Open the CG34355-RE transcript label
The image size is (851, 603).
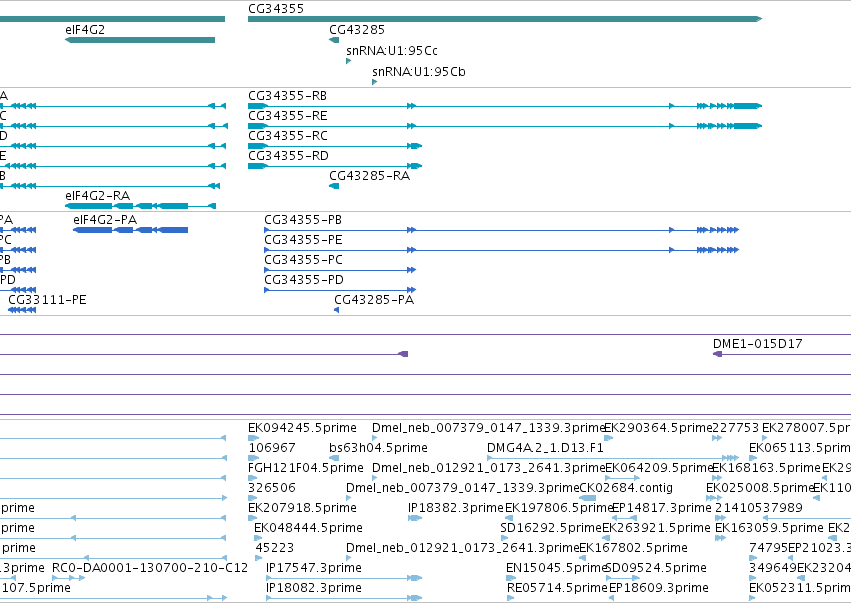(288, 116)
